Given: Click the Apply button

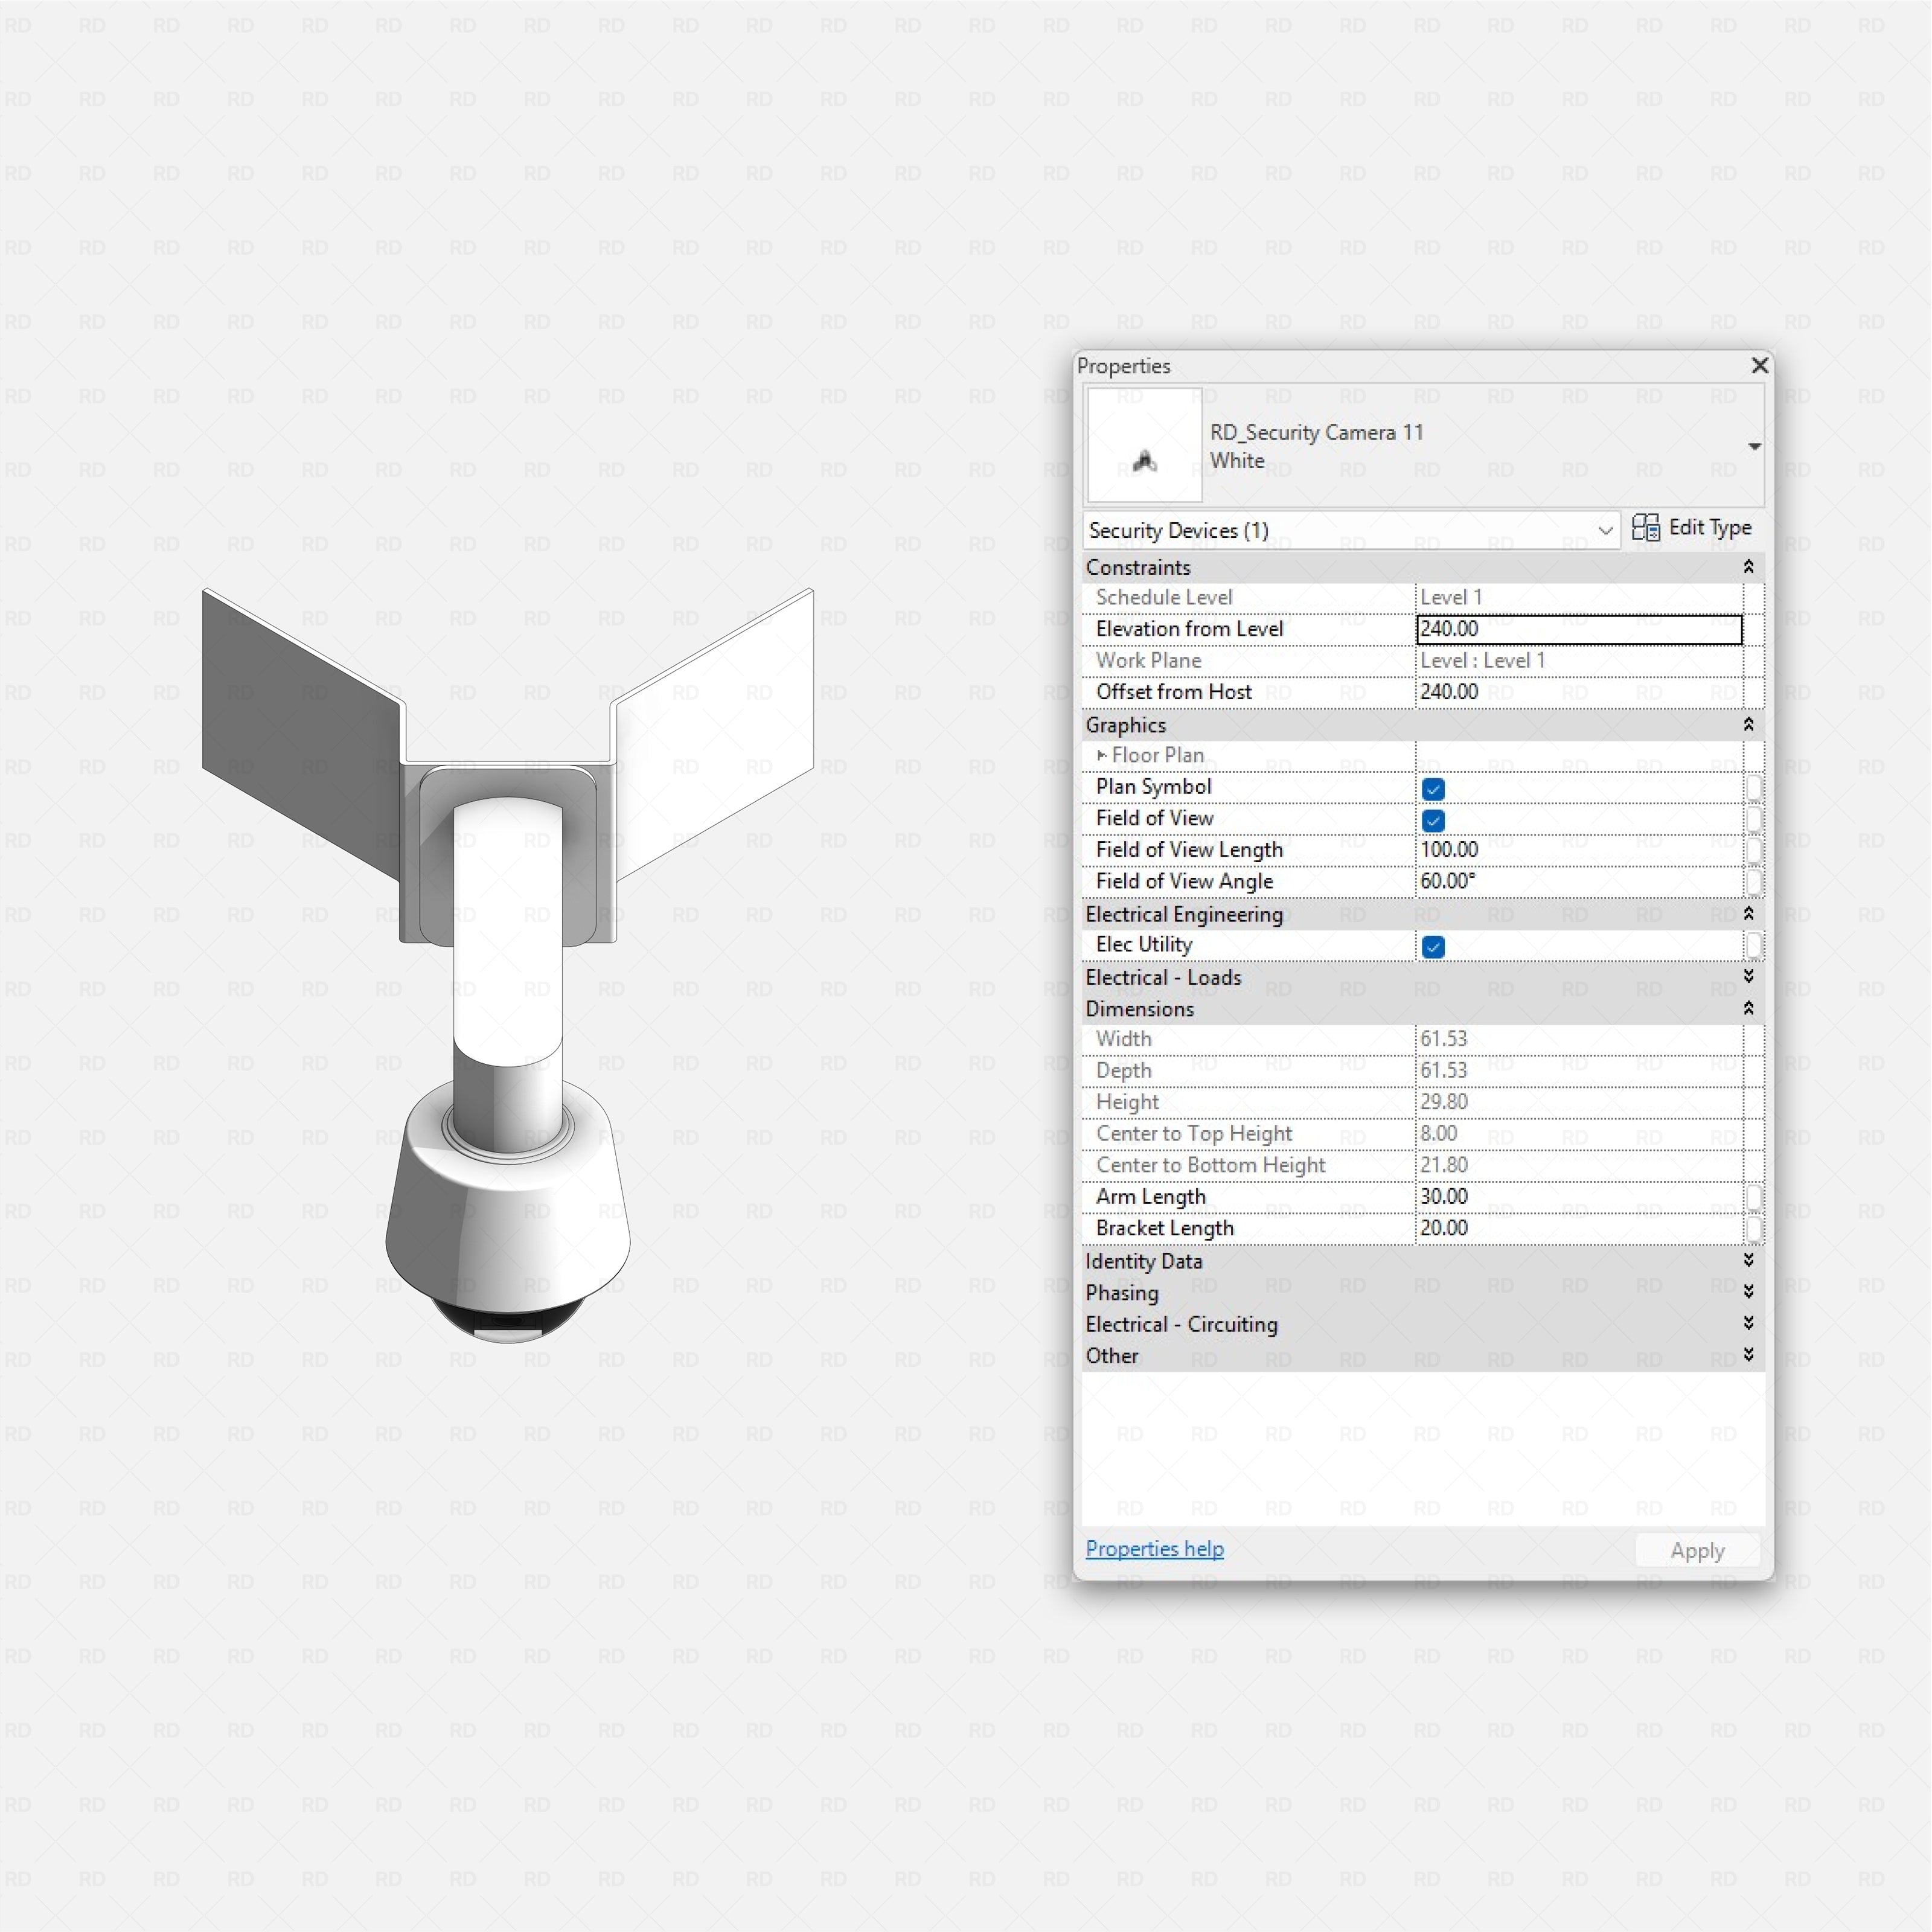Looking at the screenshot, I should pos(1697,1551).
